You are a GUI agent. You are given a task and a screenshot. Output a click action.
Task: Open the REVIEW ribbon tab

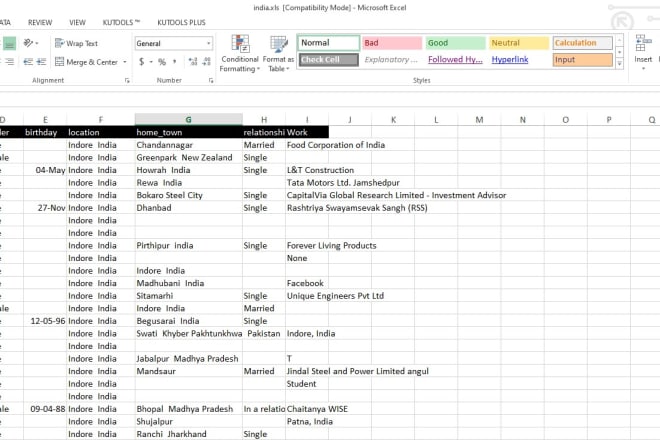[x=40, y=22]
